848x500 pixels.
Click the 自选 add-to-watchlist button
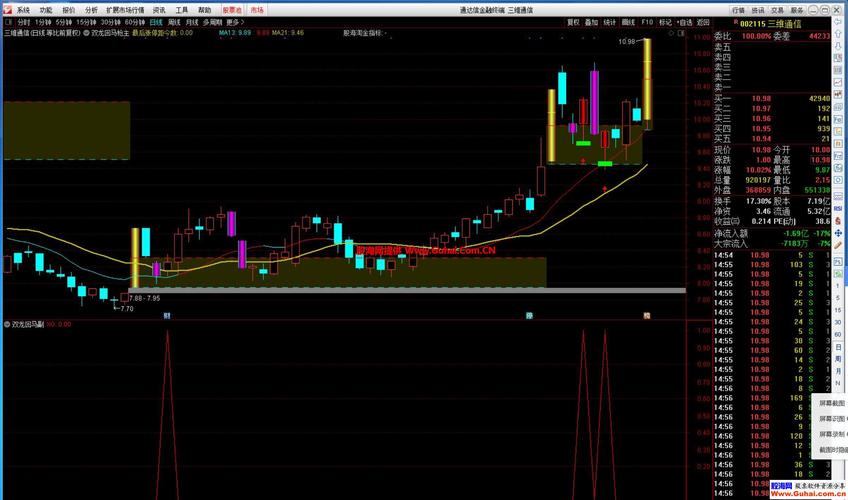point(684,22)
